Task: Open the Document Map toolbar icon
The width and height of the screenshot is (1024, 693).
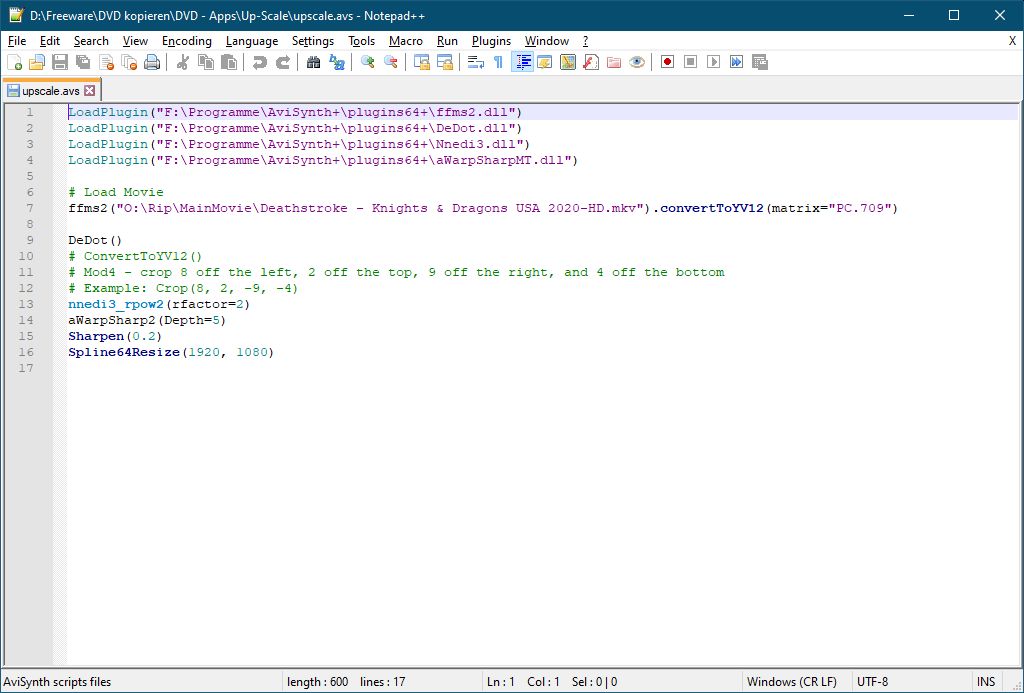Action: pyautogui.click(x=568, y=62)
